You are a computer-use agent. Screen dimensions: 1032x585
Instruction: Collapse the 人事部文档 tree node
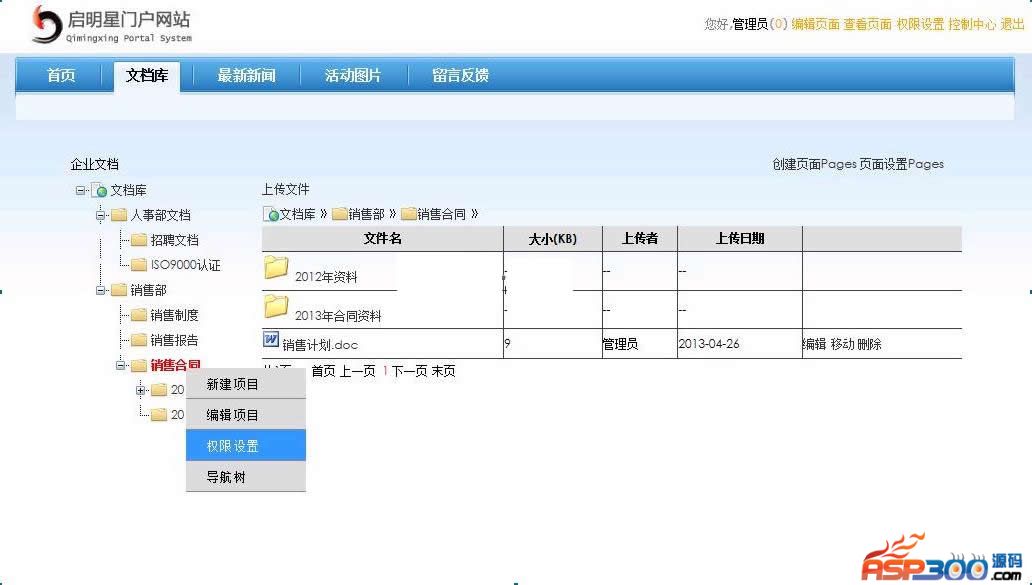click(101, 216)
